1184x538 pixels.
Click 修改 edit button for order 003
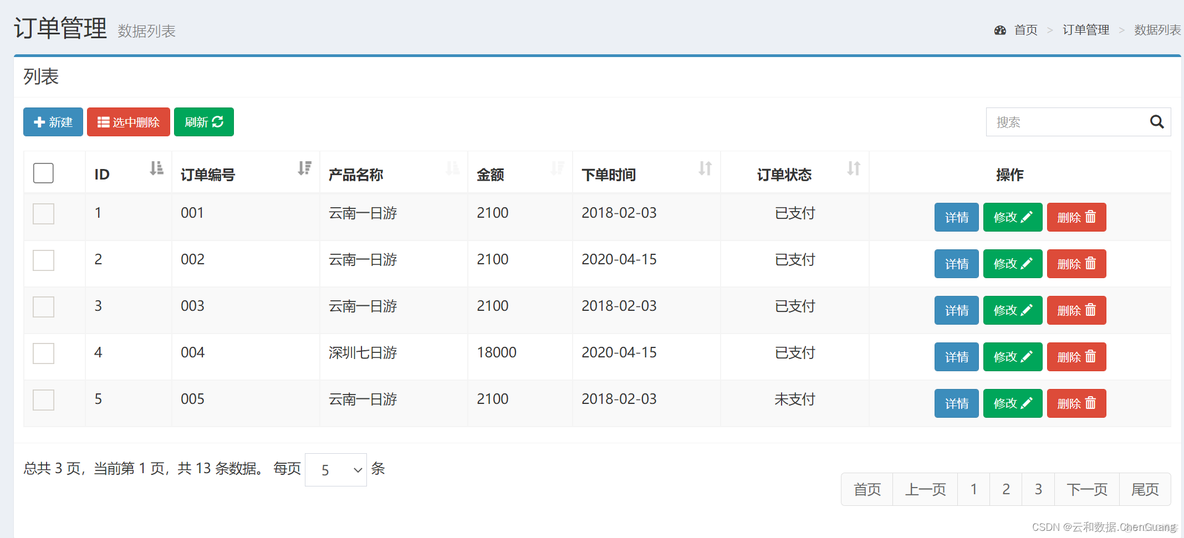[1013, 311]
